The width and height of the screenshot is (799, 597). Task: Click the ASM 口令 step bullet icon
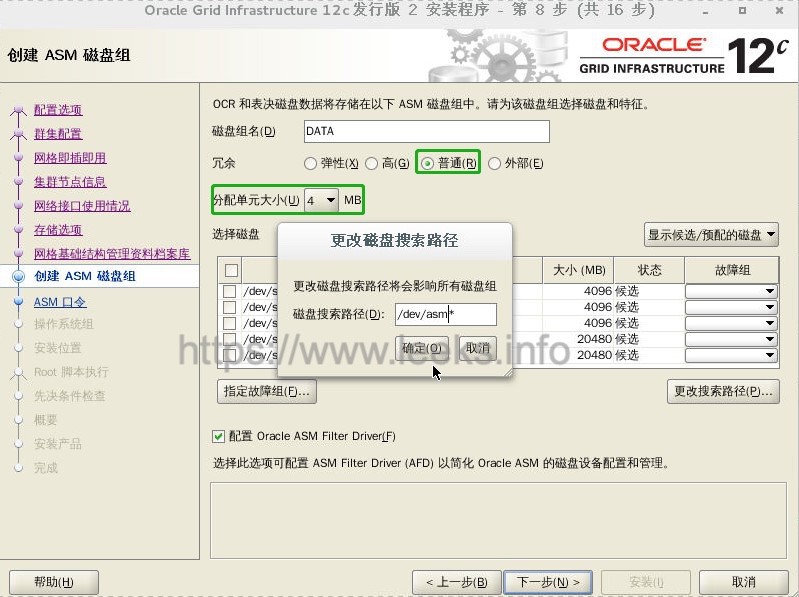click(x=18, y=302)
